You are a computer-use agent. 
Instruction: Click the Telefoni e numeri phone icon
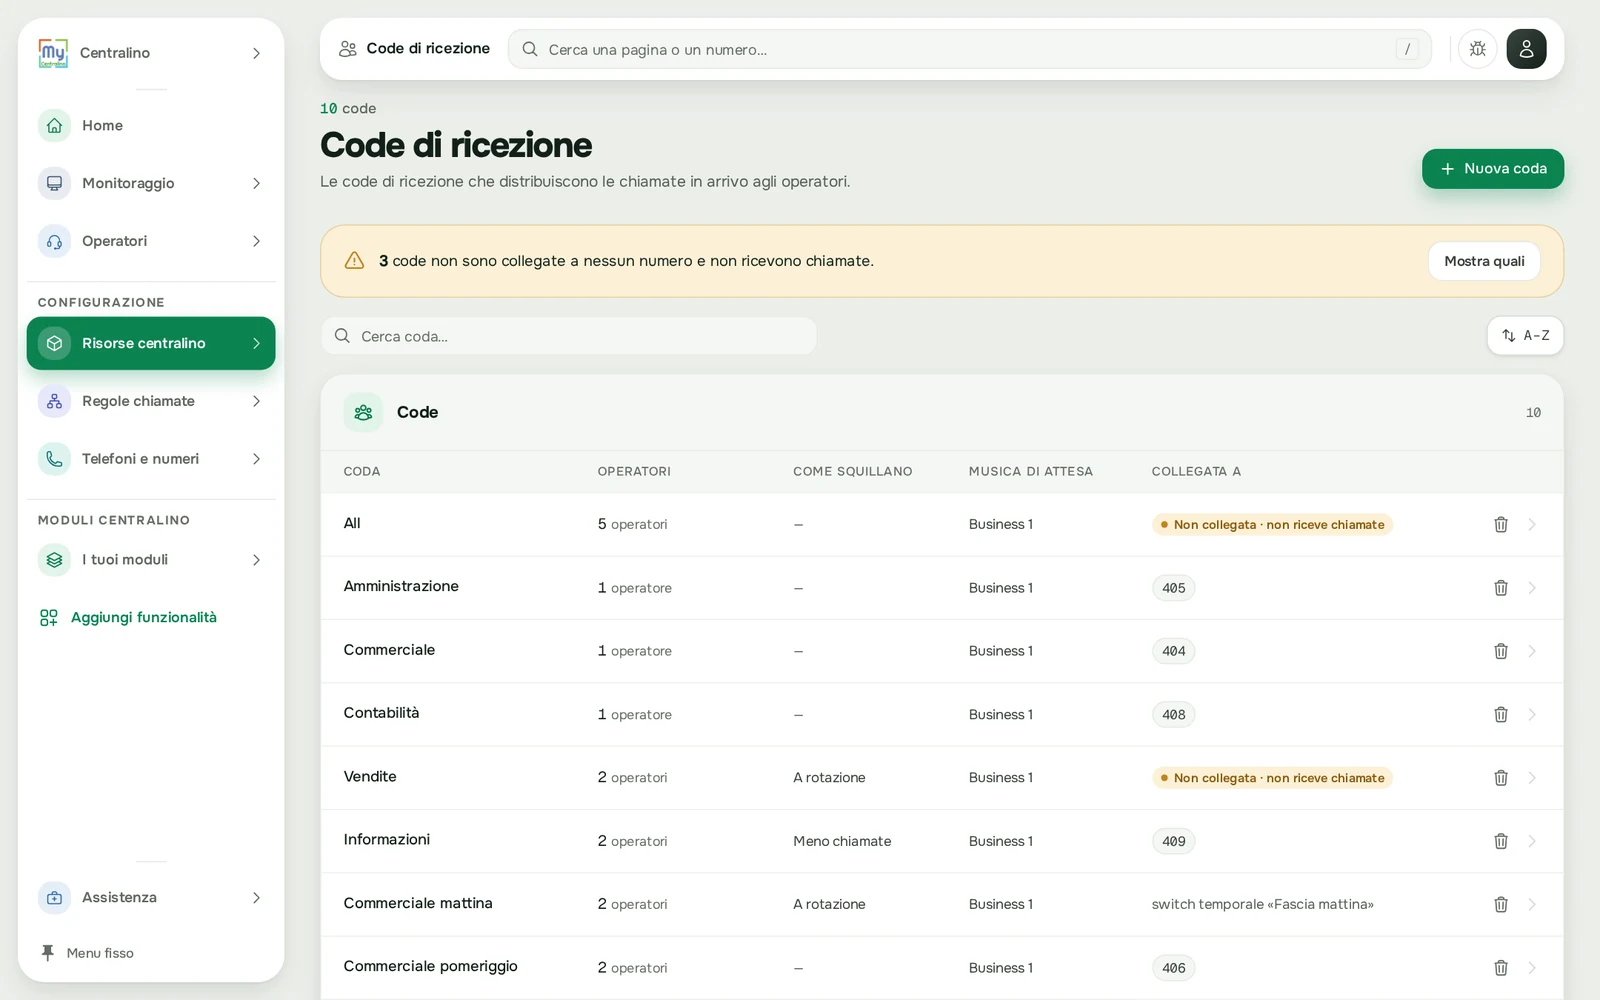coord(54,459)
